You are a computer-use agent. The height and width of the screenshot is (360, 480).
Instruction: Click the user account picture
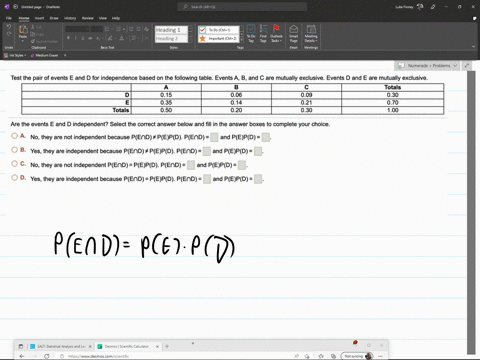click(420, 7)
